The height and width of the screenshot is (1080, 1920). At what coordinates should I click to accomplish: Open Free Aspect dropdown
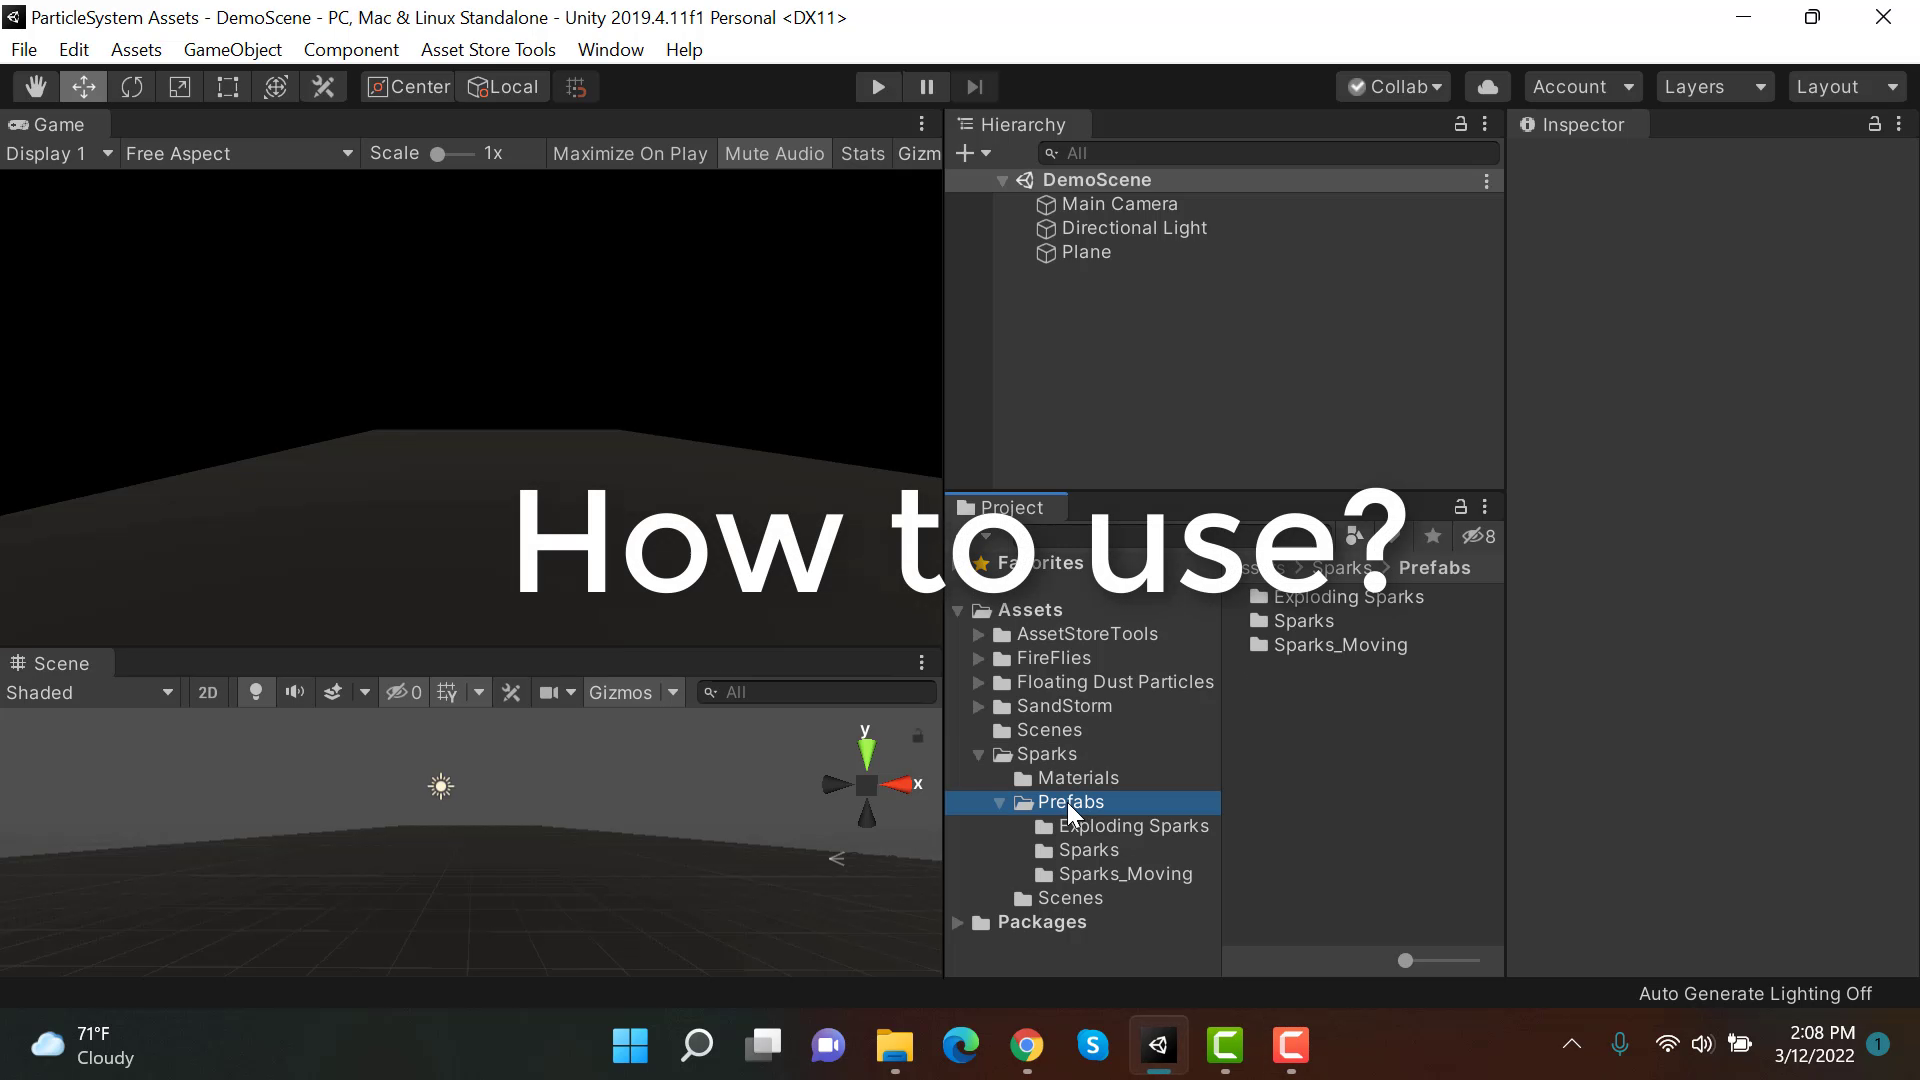(x=239, y=154)
